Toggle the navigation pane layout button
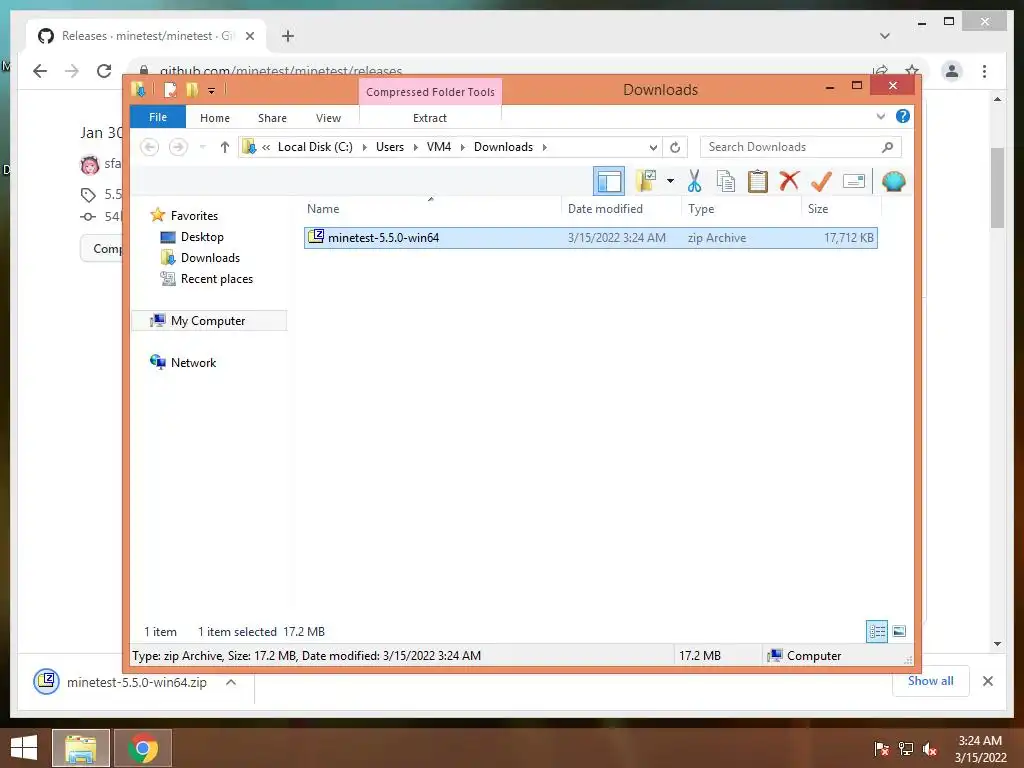Image resolution: width=1024 pixels, height=768 pixels. pyautogui.click(x=609, y=181)
